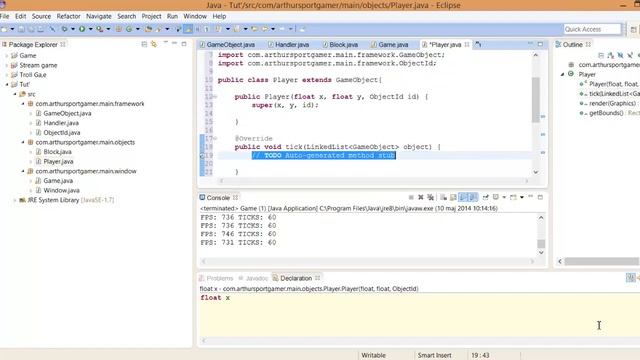
Task: Switch to the Game.java editor tab
Action: pos(389,44)
